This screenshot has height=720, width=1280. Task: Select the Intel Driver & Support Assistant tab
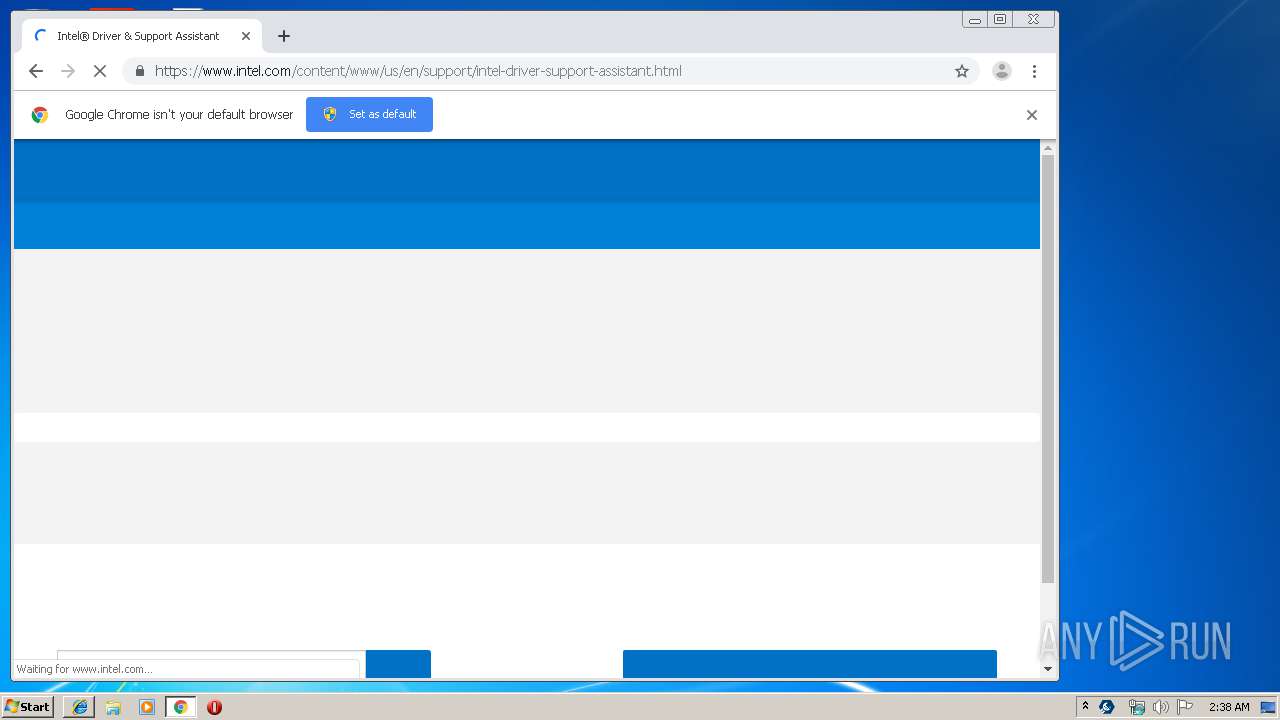141,36
